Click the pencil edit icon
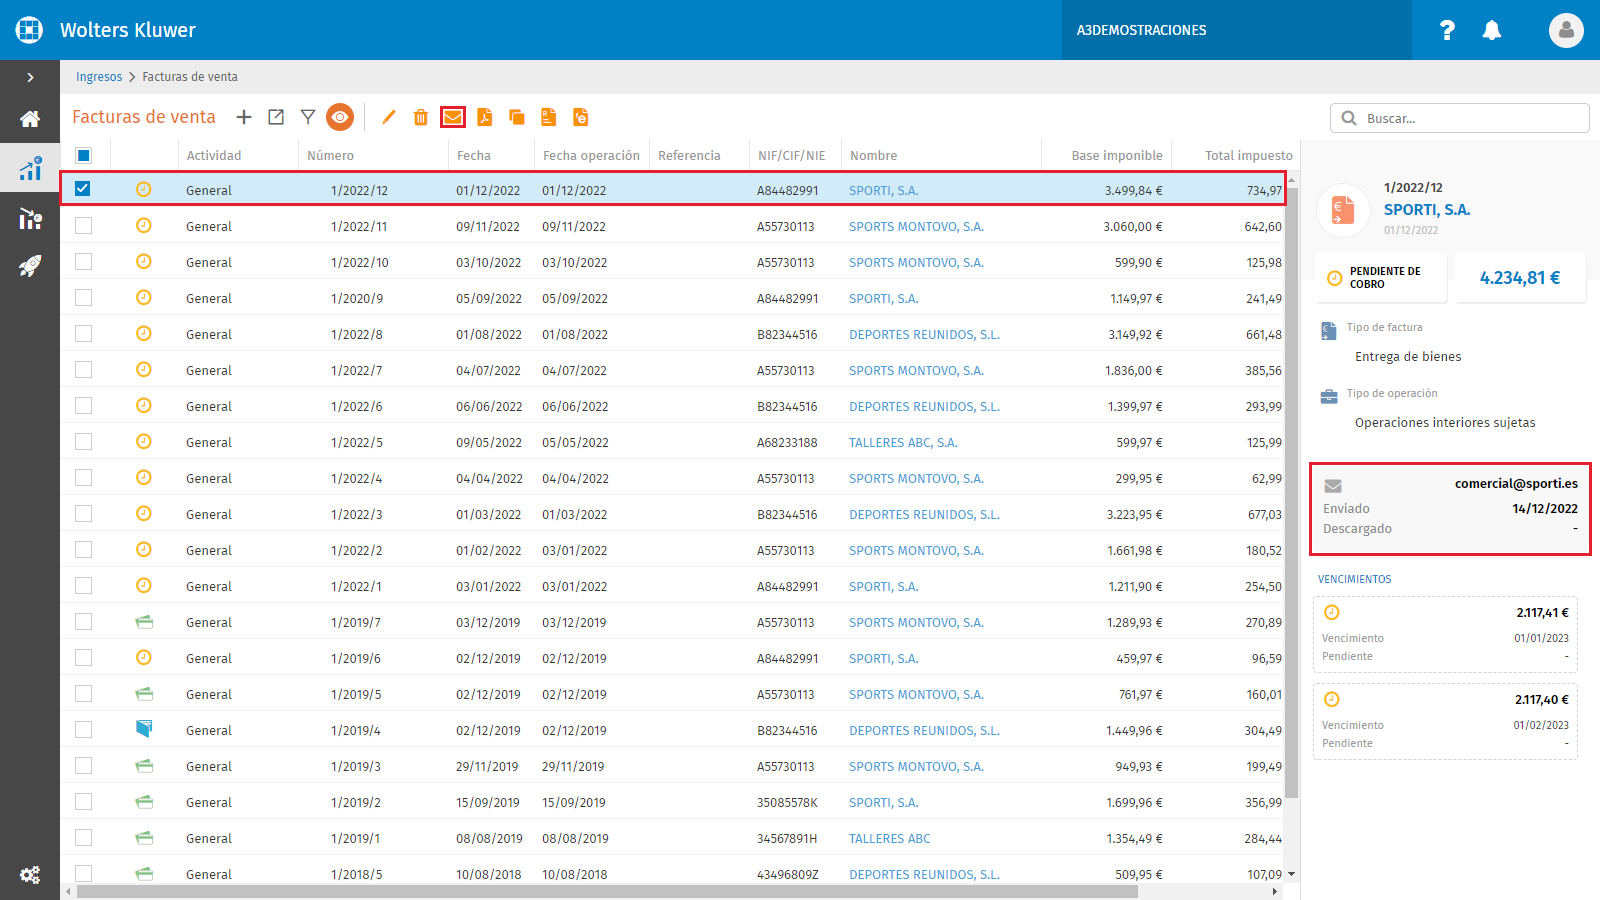This screenshot has height=900, width=1600. coord(389,117)
